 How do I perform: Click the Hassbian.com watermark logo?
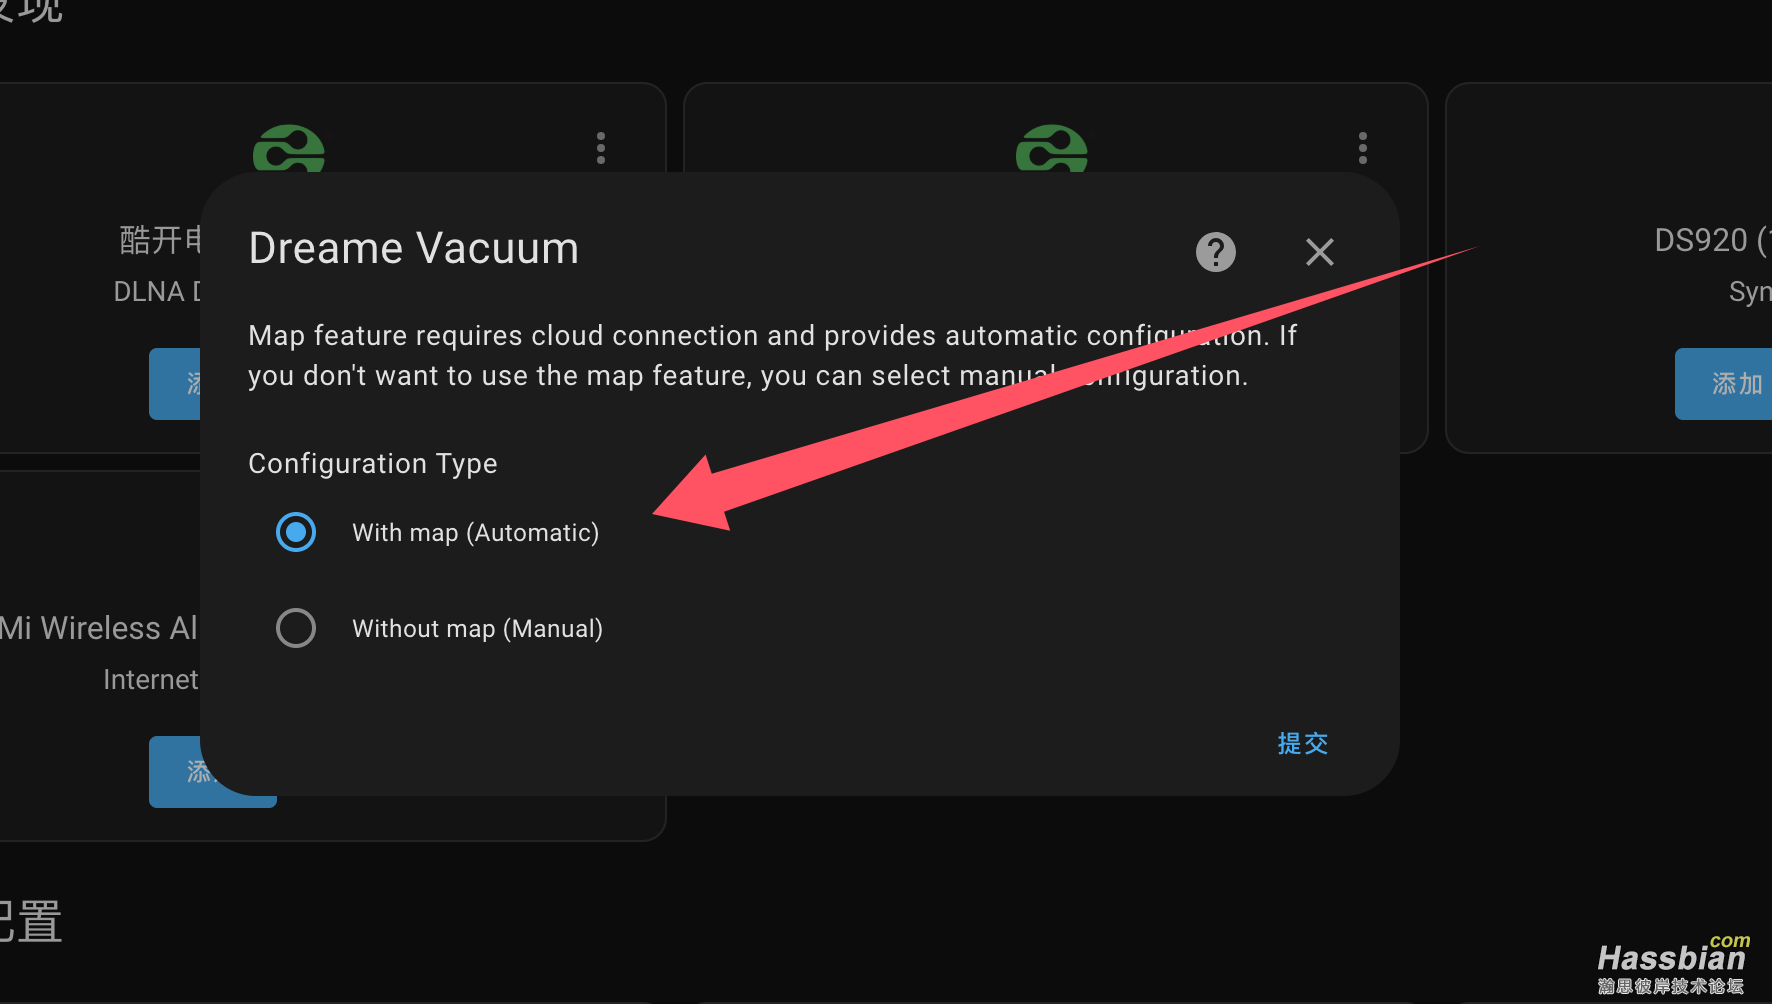(1673, 965)
